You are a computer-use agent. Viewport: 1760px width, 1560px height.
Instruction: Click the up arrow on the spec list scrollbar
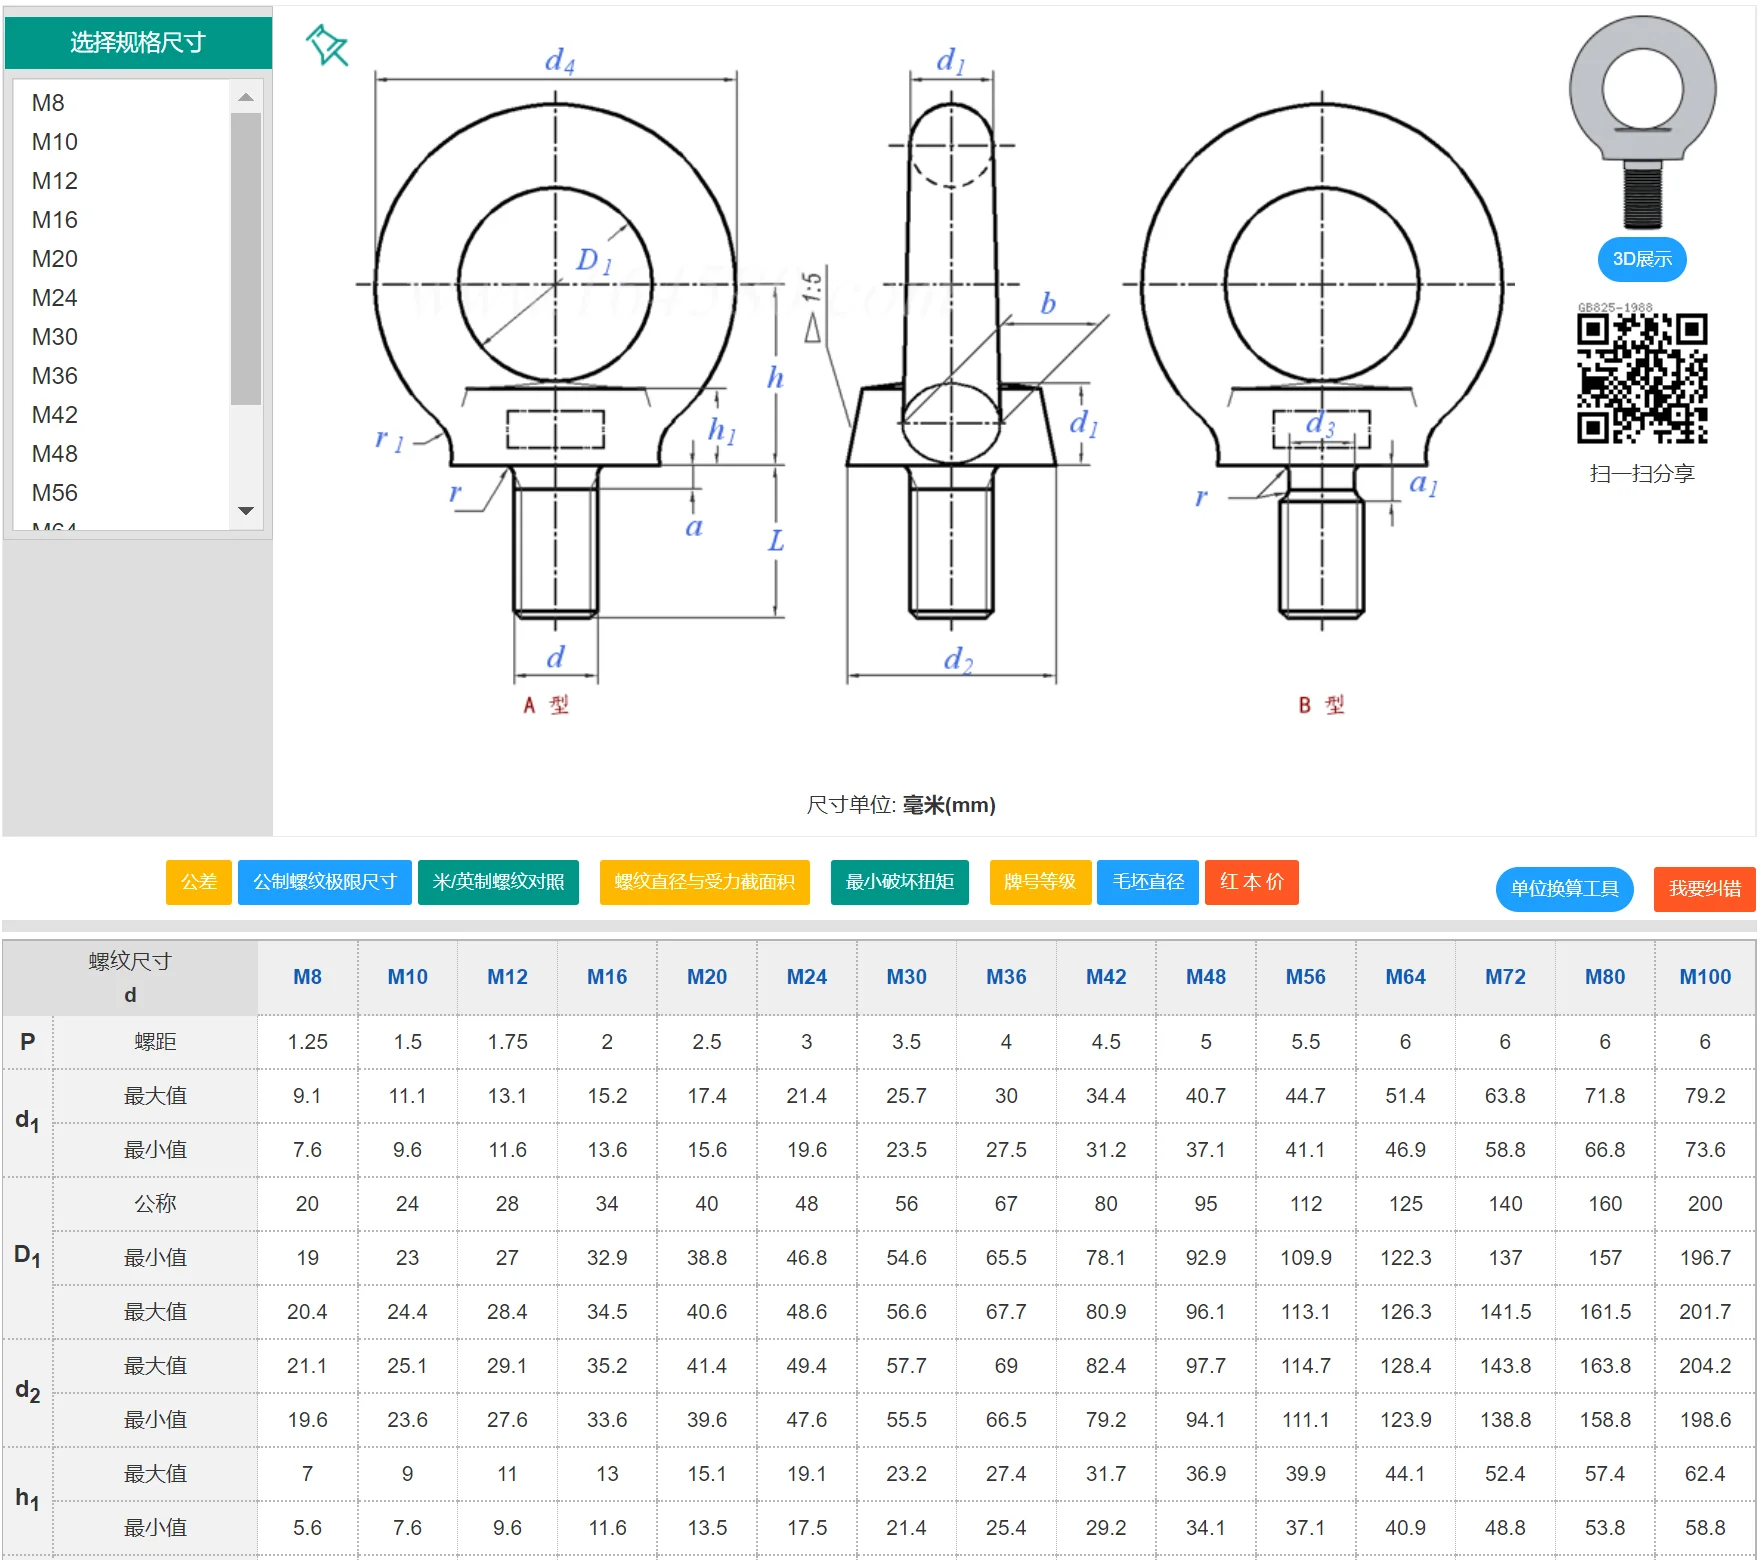click(x=245, y=99)
